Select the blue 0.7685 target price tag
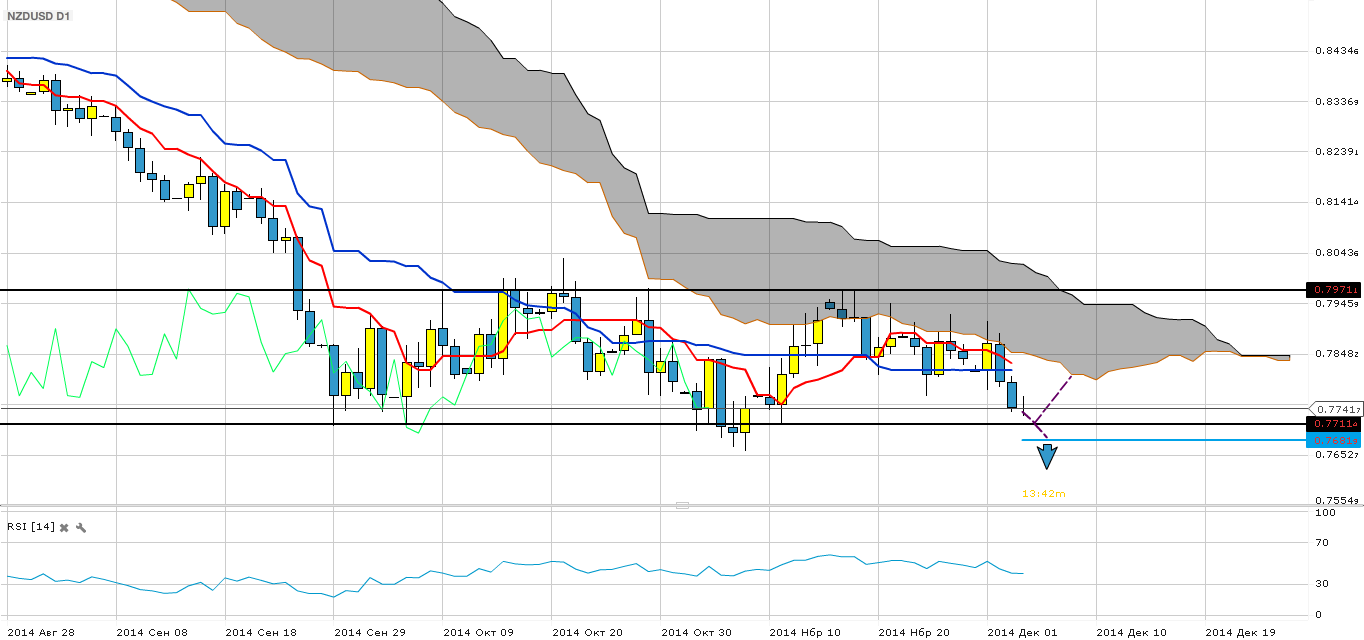This screenshot has height=640, width=1364. click(1335, 440)
